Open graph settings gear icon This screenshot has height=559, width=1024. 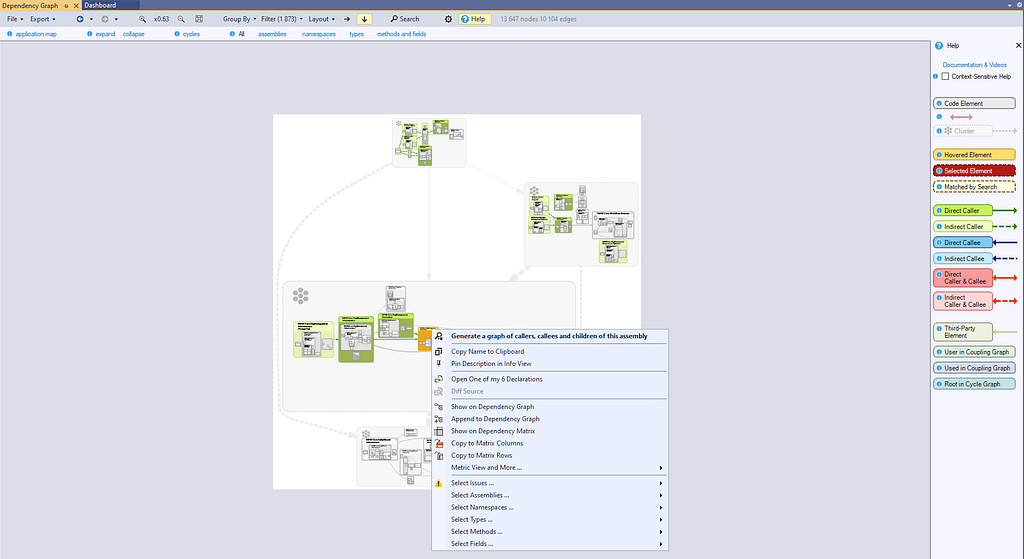[448, 19]
